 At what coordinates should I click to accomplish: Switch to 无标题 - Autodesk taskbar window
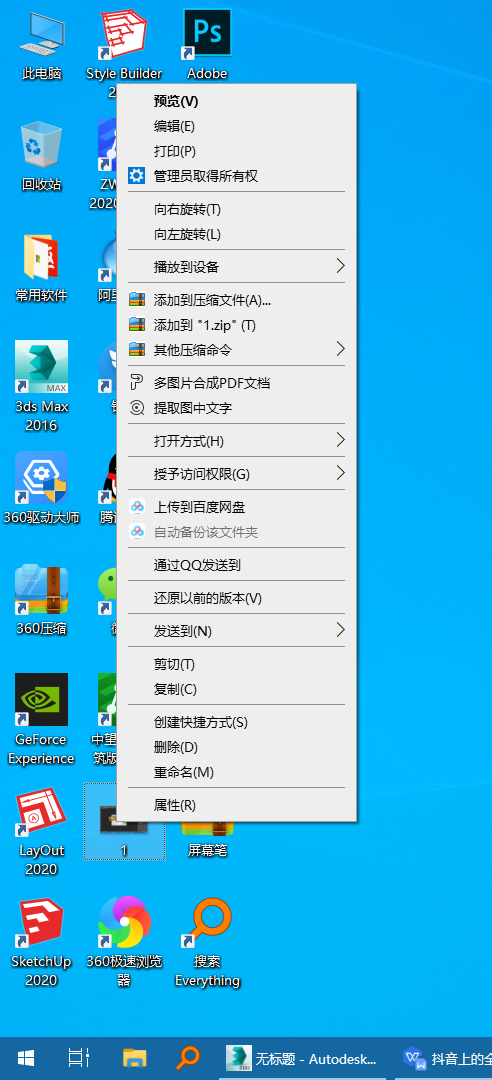[x=303, y=1058]
